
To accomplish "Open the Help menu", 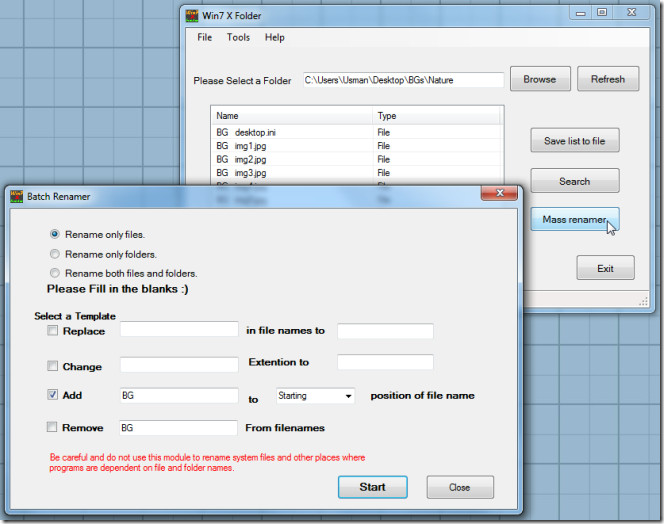I will click(x=275, y=37).
